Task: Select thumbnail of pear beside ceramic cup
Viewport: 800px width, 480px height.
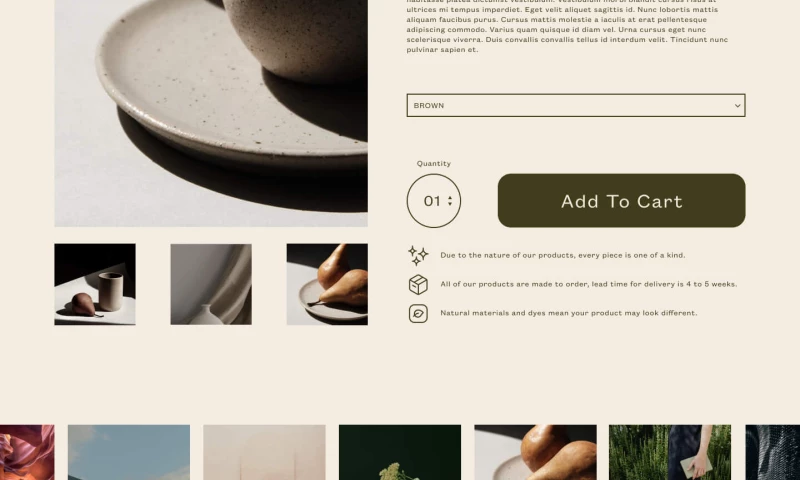Action: pyautogui.click(x=95, y=284)
